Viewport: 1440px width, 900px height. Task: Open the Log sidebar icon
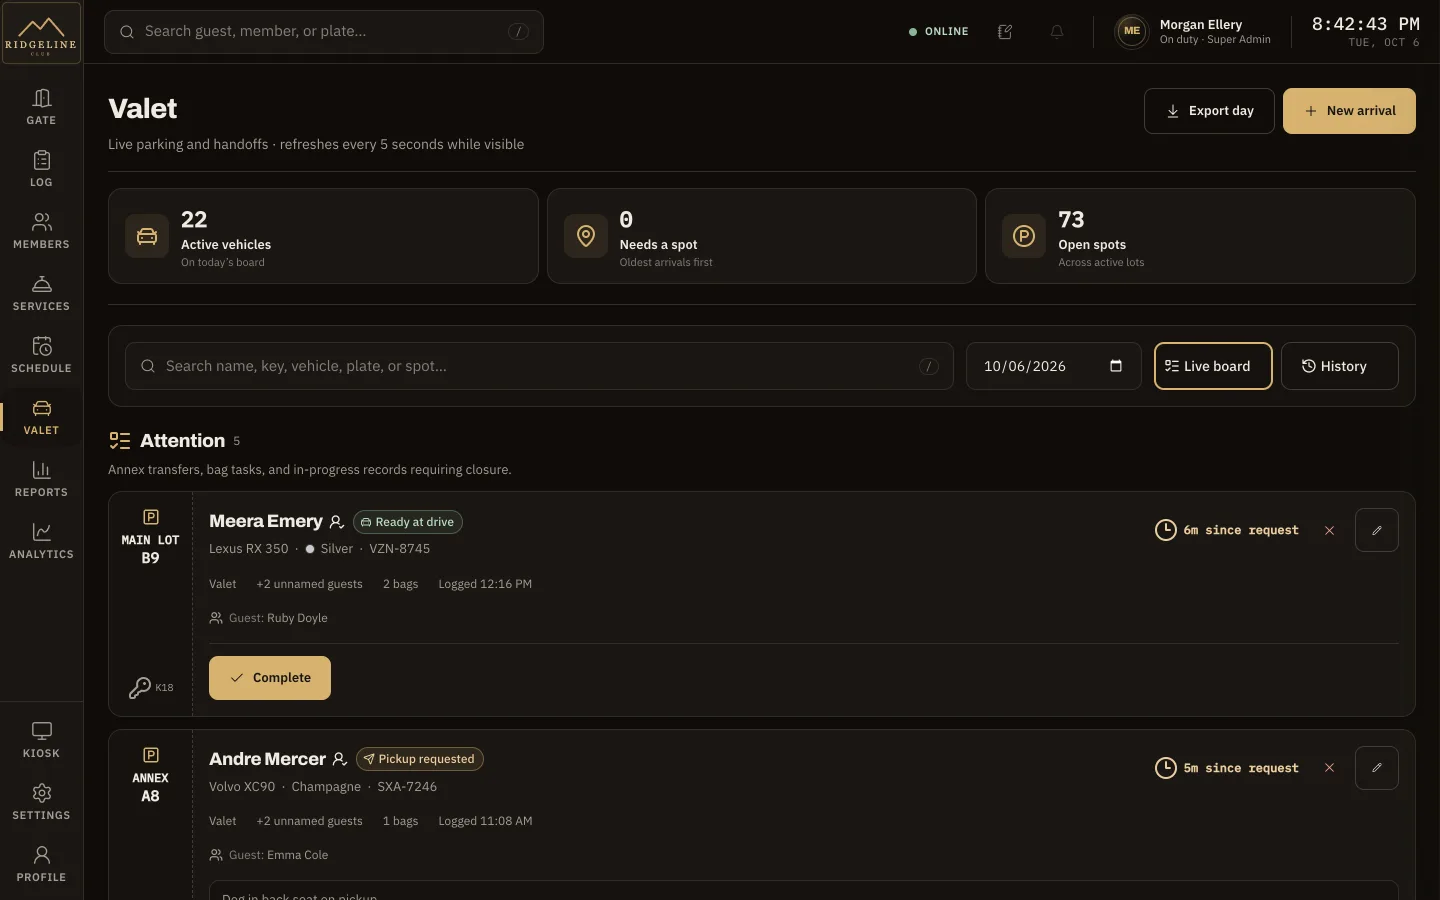(41, 168)
